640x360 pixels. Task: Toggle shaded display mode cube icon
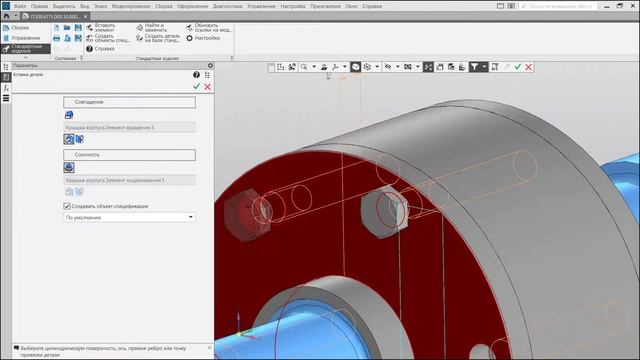click(356, 67)
